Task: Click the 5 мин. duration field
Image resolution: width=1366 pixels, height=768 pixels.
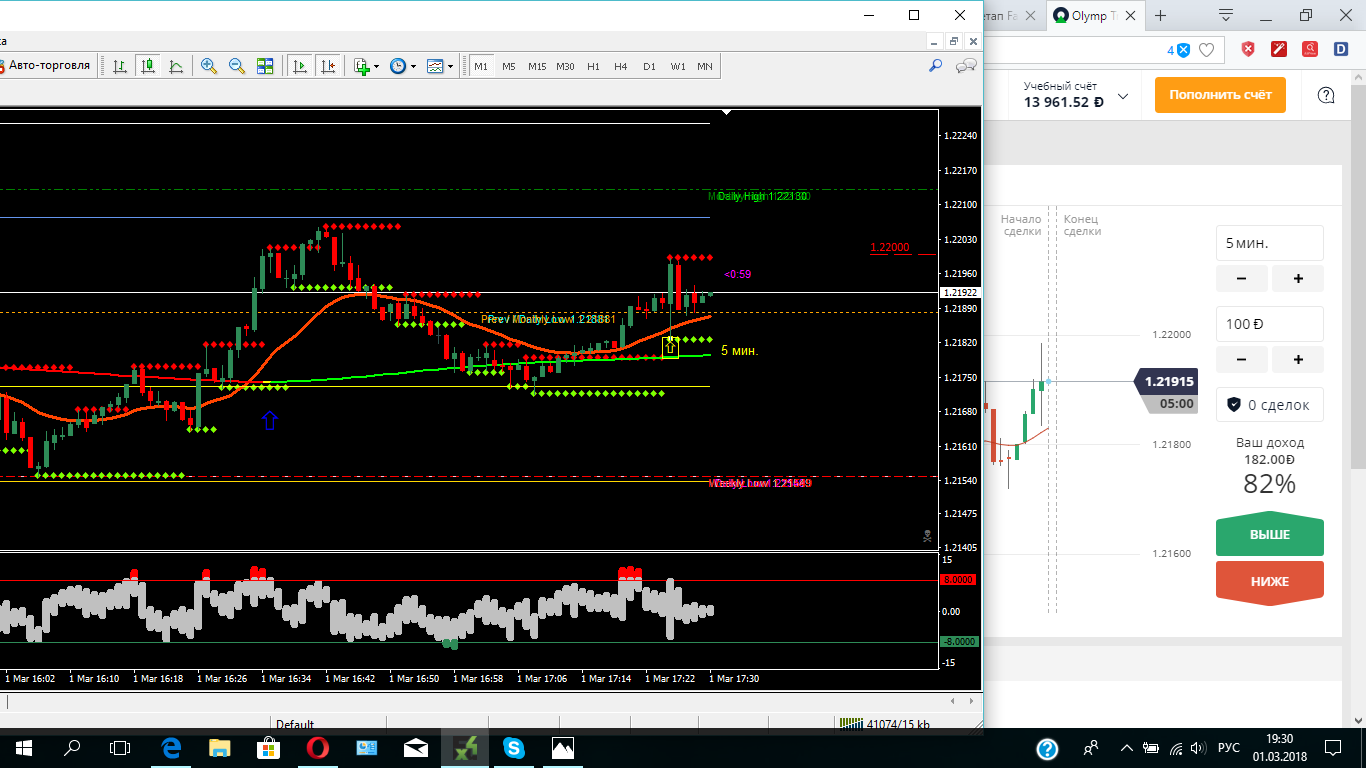Action: (x=1270, y=243)
